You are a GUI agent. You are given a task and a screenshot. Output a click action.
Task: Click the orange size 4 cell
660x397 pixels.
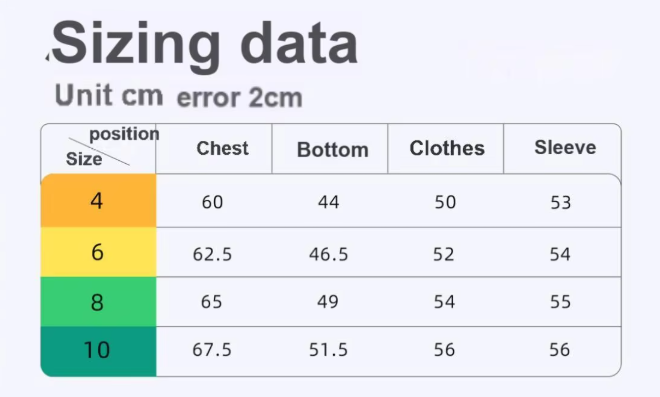point(98,200)
